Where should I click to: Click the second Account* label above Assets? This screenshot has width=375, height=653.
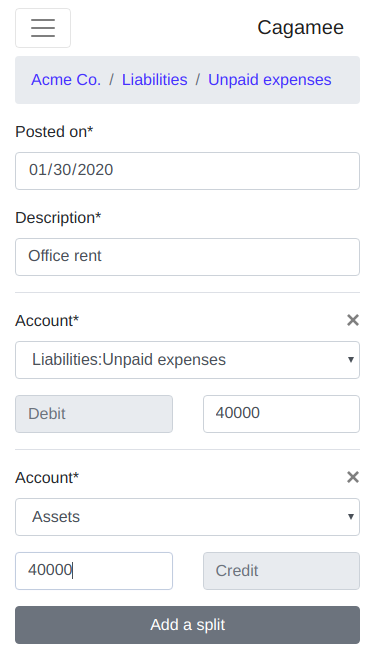pyautogui.click(x=47, y=478)
